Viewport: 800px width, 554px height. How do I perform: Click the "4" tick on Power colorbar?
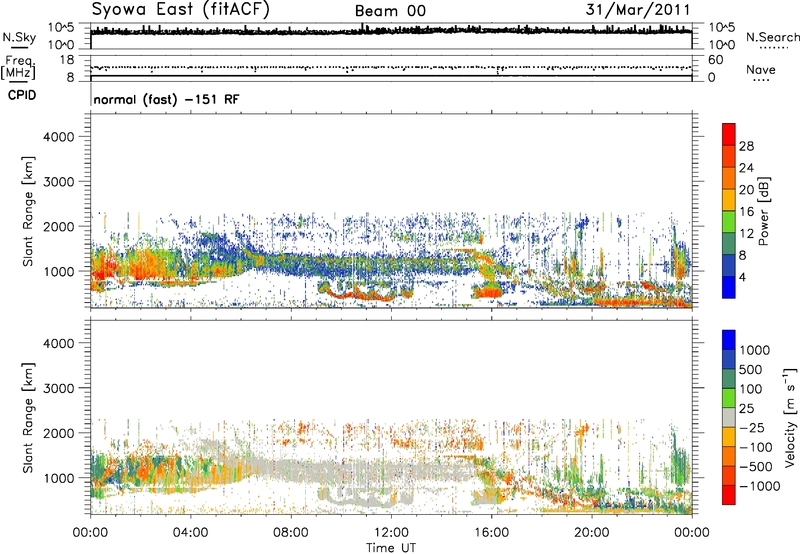pyautogui.click(x=743, y=277)
